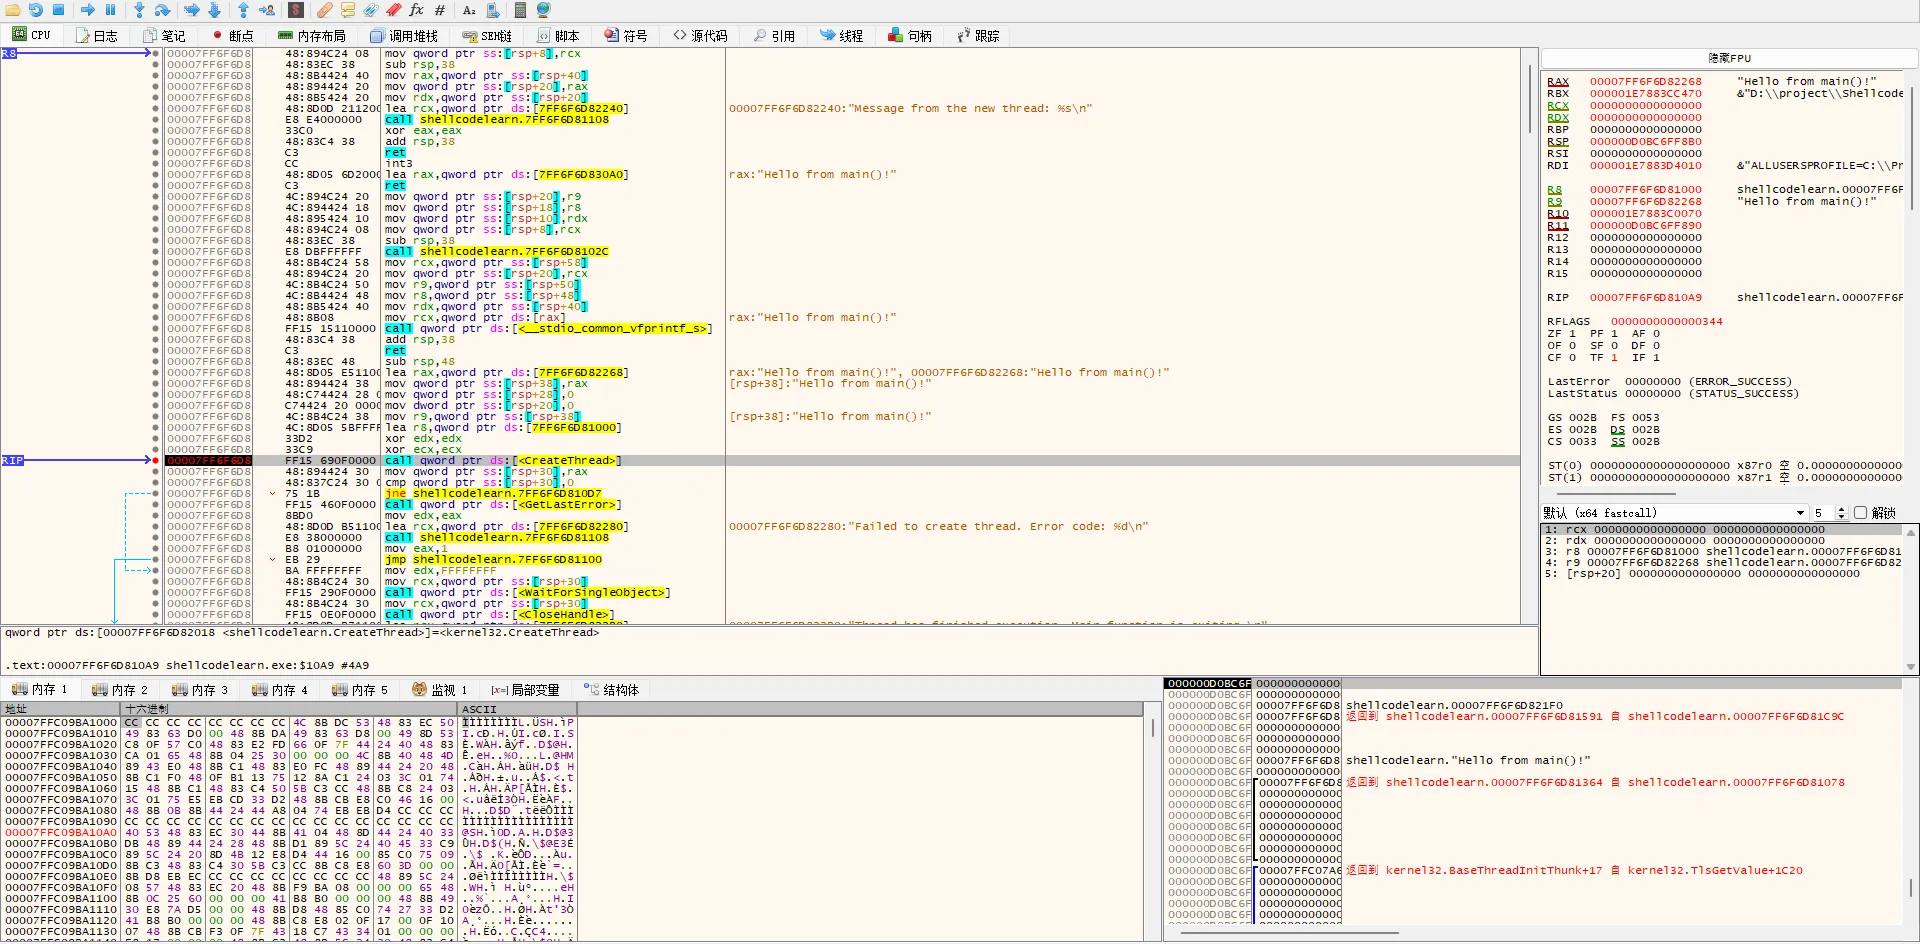1920x944 pixels.
Task: Open the Patches band-aid icon
Action: pyautogui.click(x=325, y=10)
